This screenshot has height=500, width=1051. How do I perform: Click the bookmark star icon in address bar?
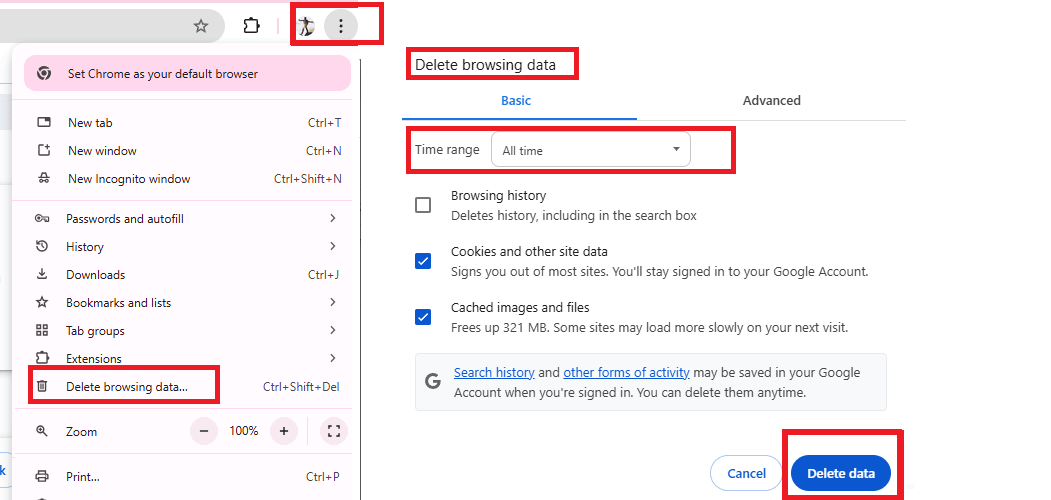200,26
